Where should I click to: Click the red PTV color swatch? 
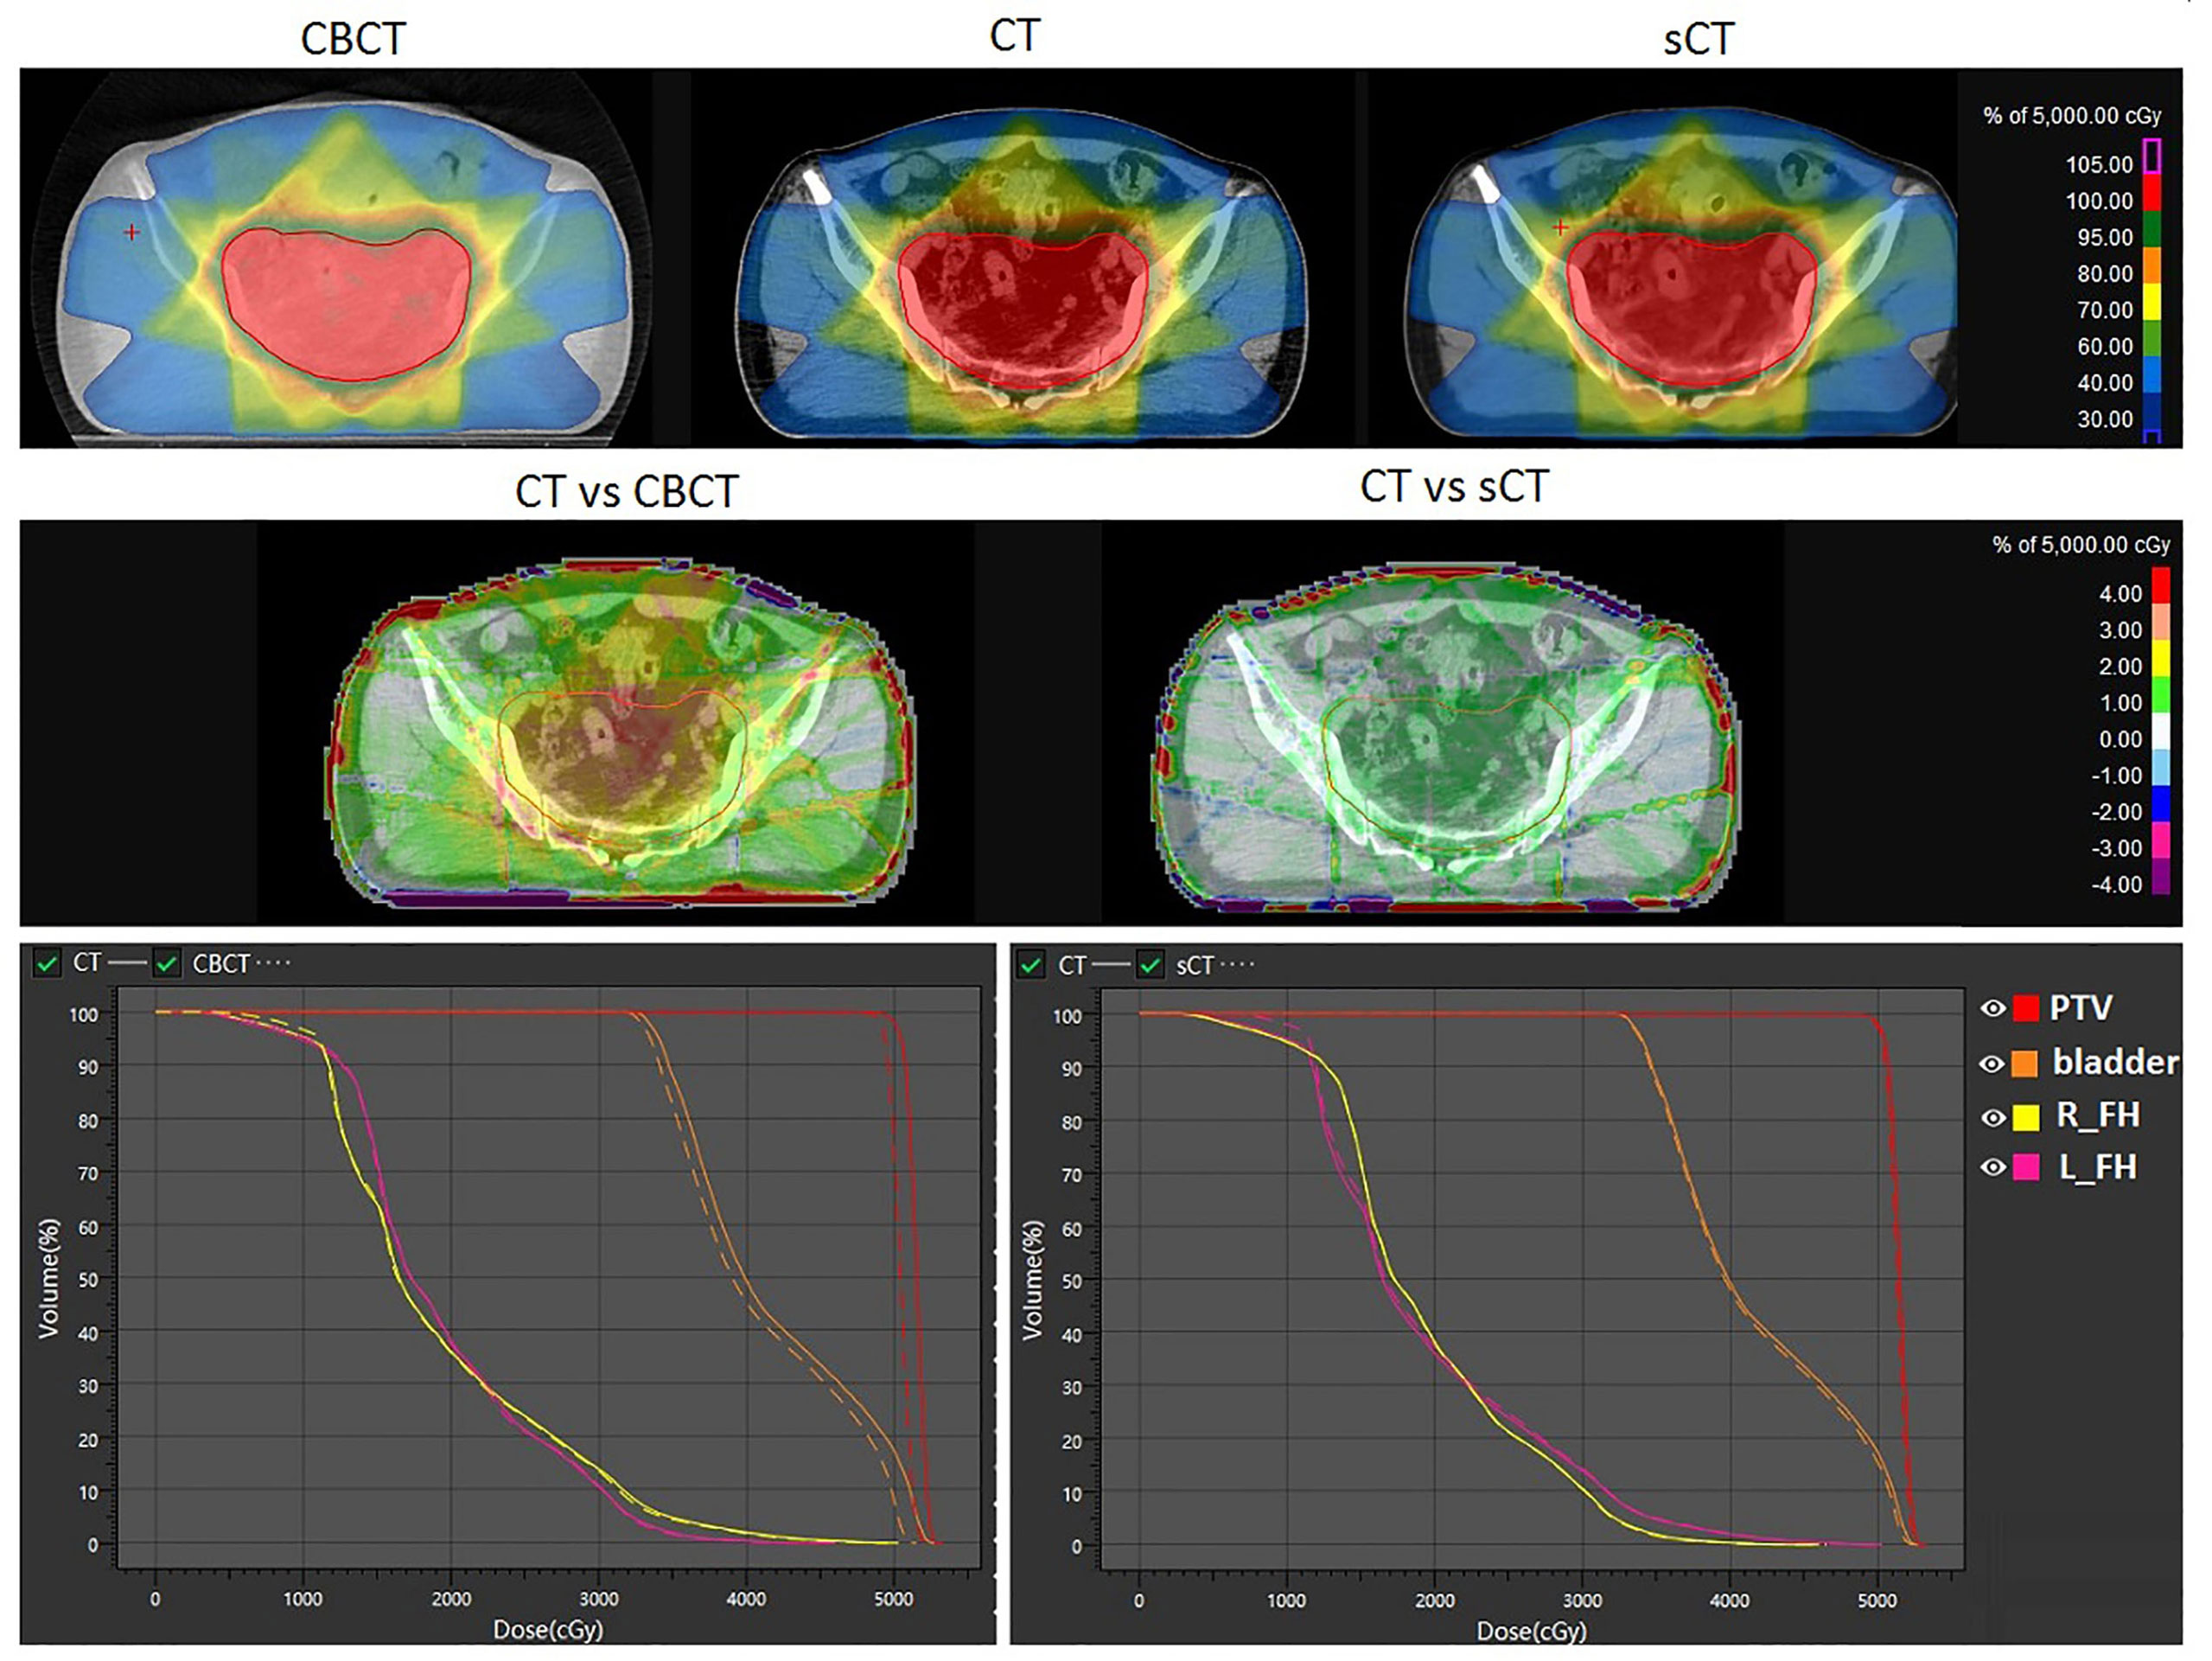pos(2025,1008)
